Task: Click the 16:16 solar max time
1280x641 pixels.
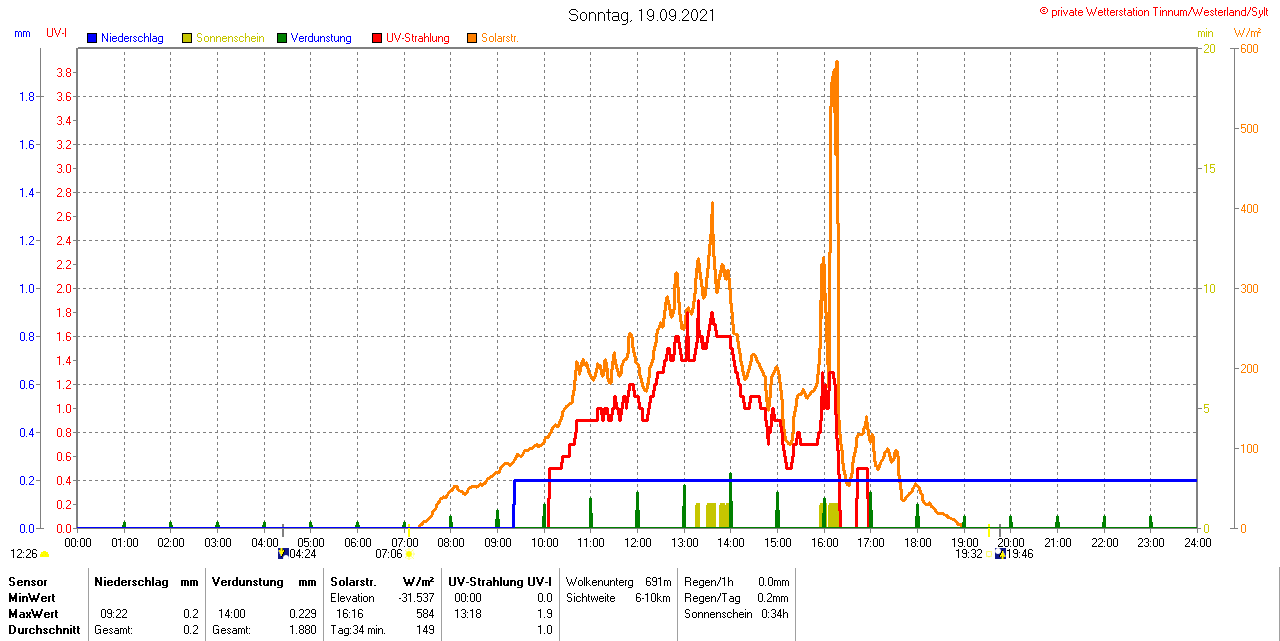Action: point(350,613)
